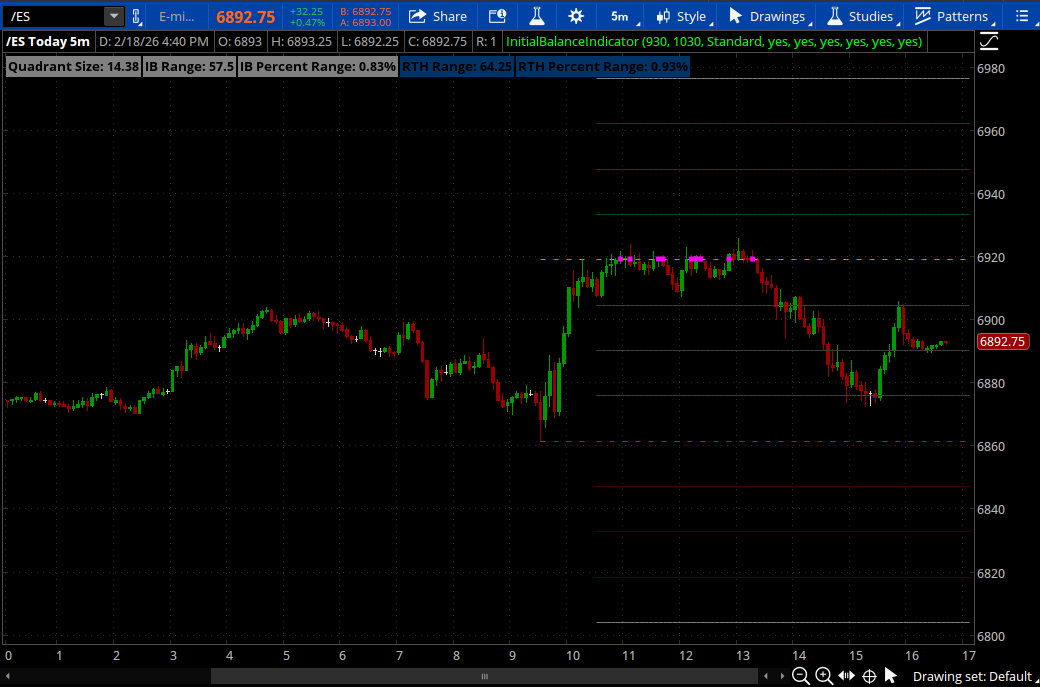The height and width of the screenshot is (687, 1040).
Task: Toggle the crosshair cursor icon
Action: coord(869,676)
